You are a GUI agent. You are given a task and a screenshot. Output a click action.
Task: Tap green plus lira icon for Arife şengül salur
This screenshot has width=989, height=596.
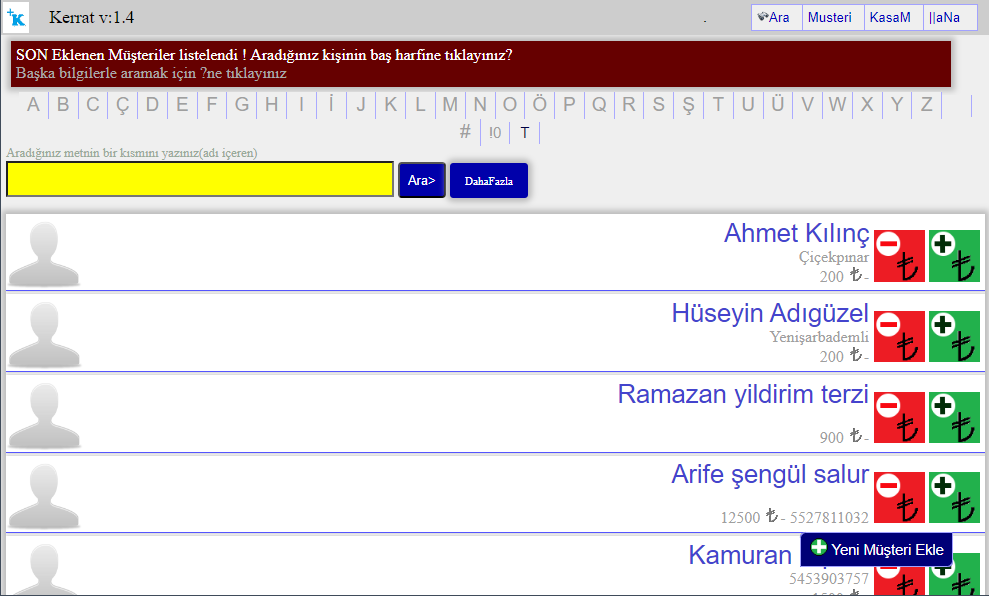coord(954,498)
